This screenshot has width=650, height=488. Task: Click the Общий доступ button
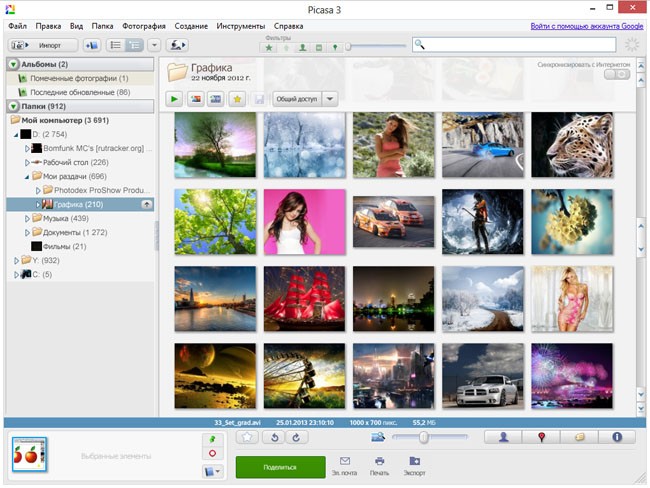296,99
